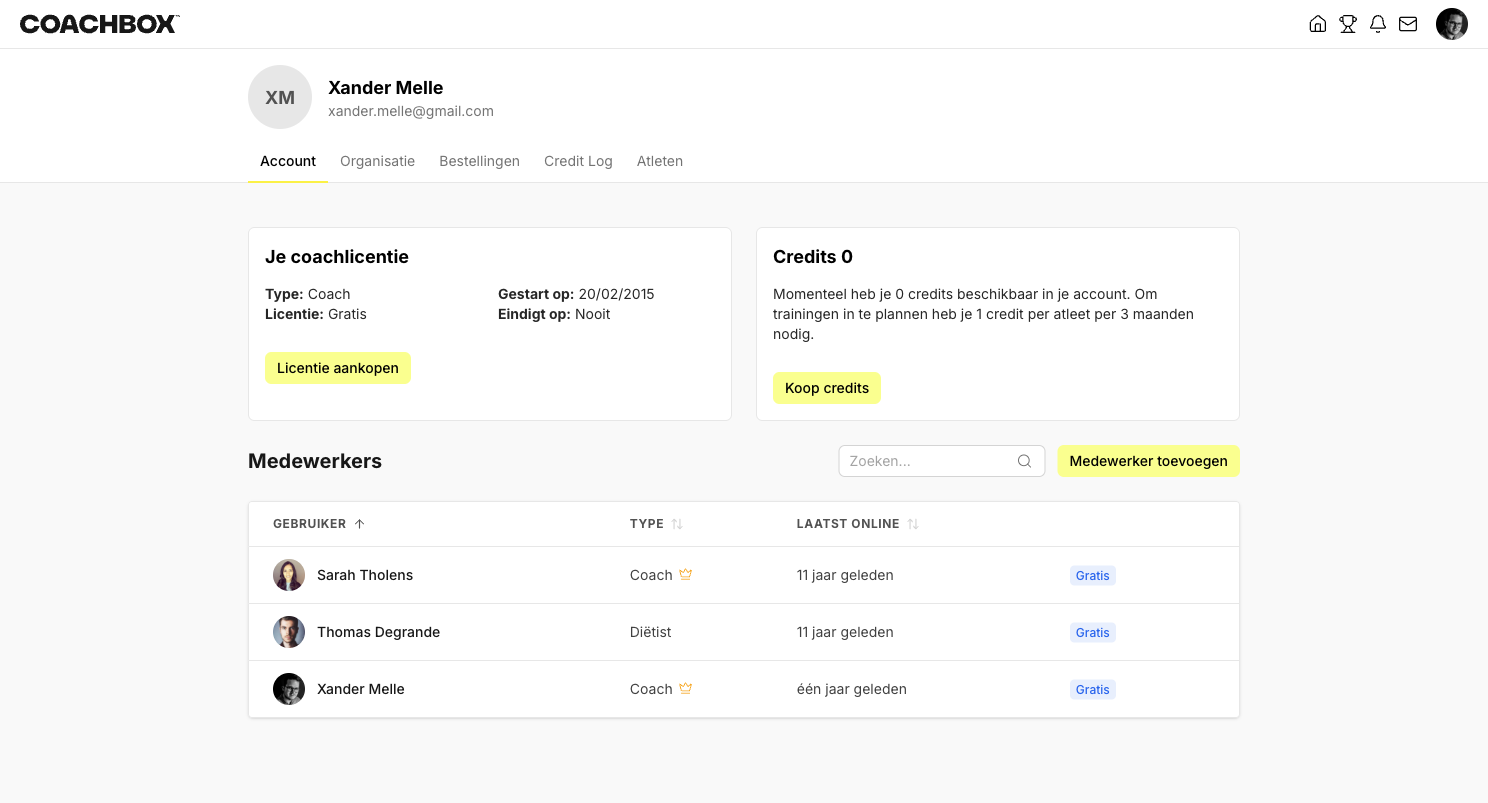1488x803 pixels.
Task: Click Sarah Tholens' avatar photo
Action: pyautogui.click(x=289, y=575)
